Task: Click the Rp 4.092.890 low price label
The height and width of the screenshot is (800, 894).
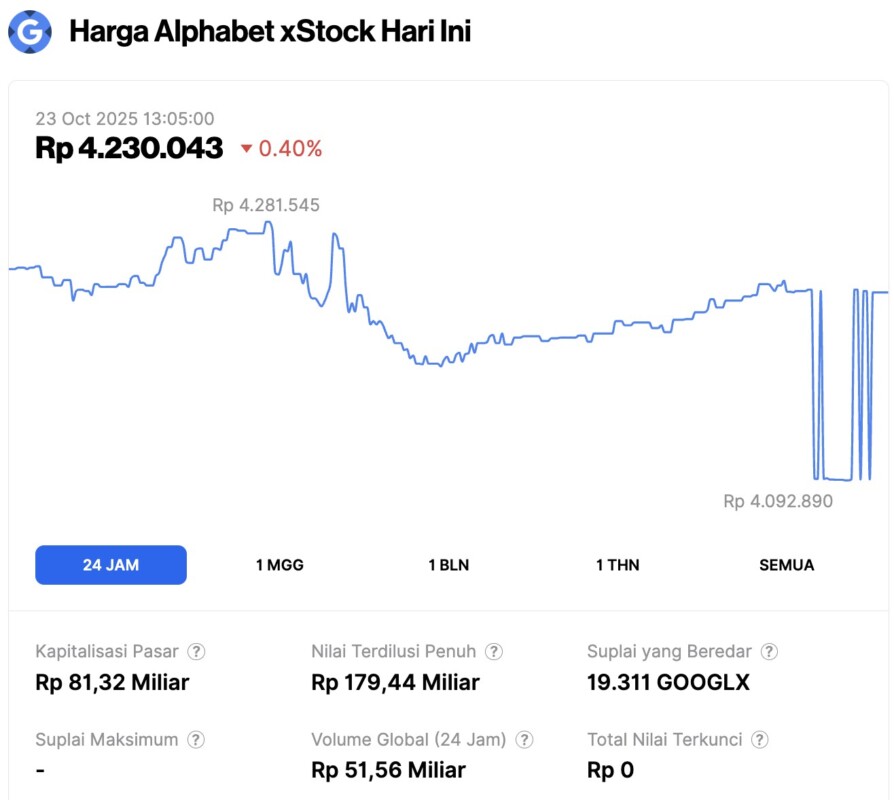Action: [778, 501]
